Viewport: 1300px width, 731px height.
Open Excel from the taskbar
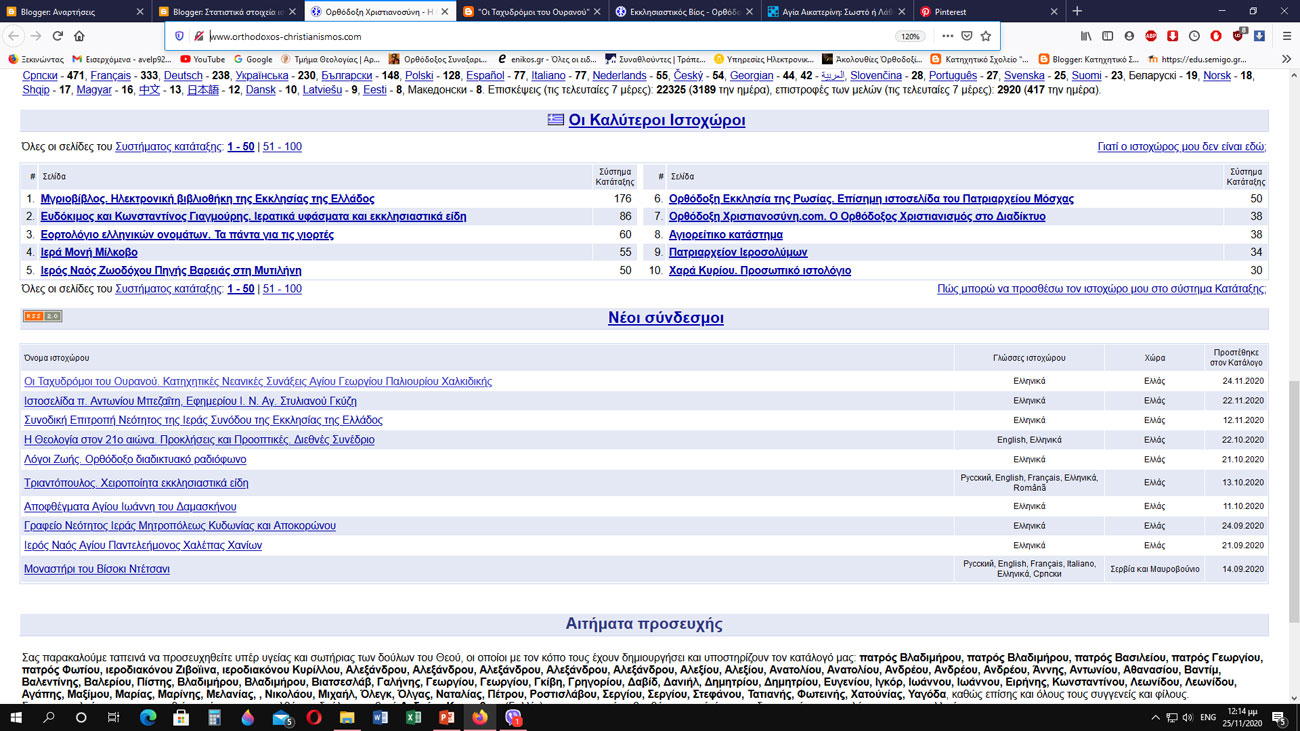[413, 718]
